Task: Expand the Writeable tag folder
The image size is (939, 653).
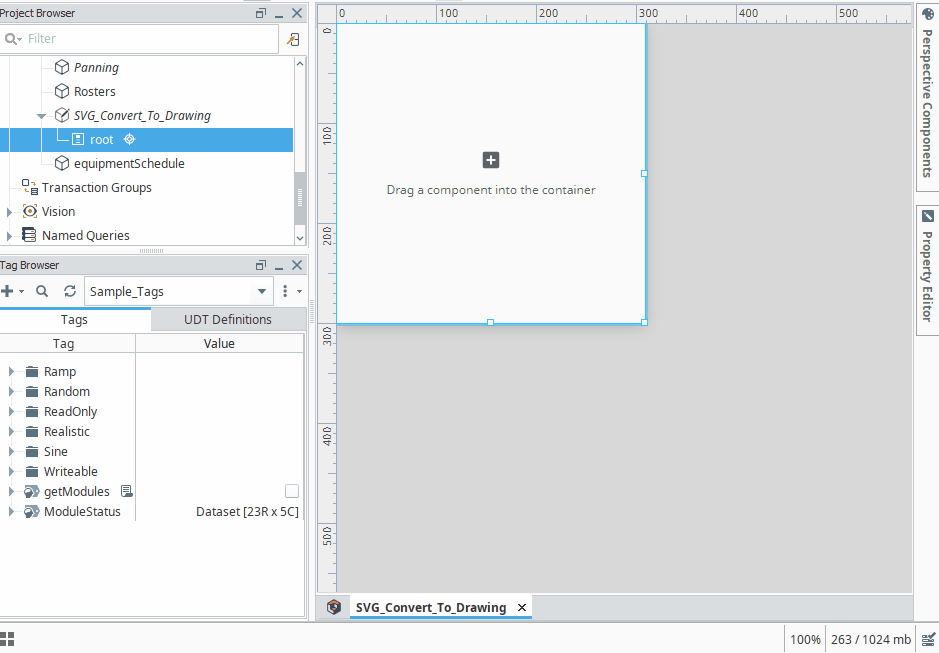Action: [11, 471]
